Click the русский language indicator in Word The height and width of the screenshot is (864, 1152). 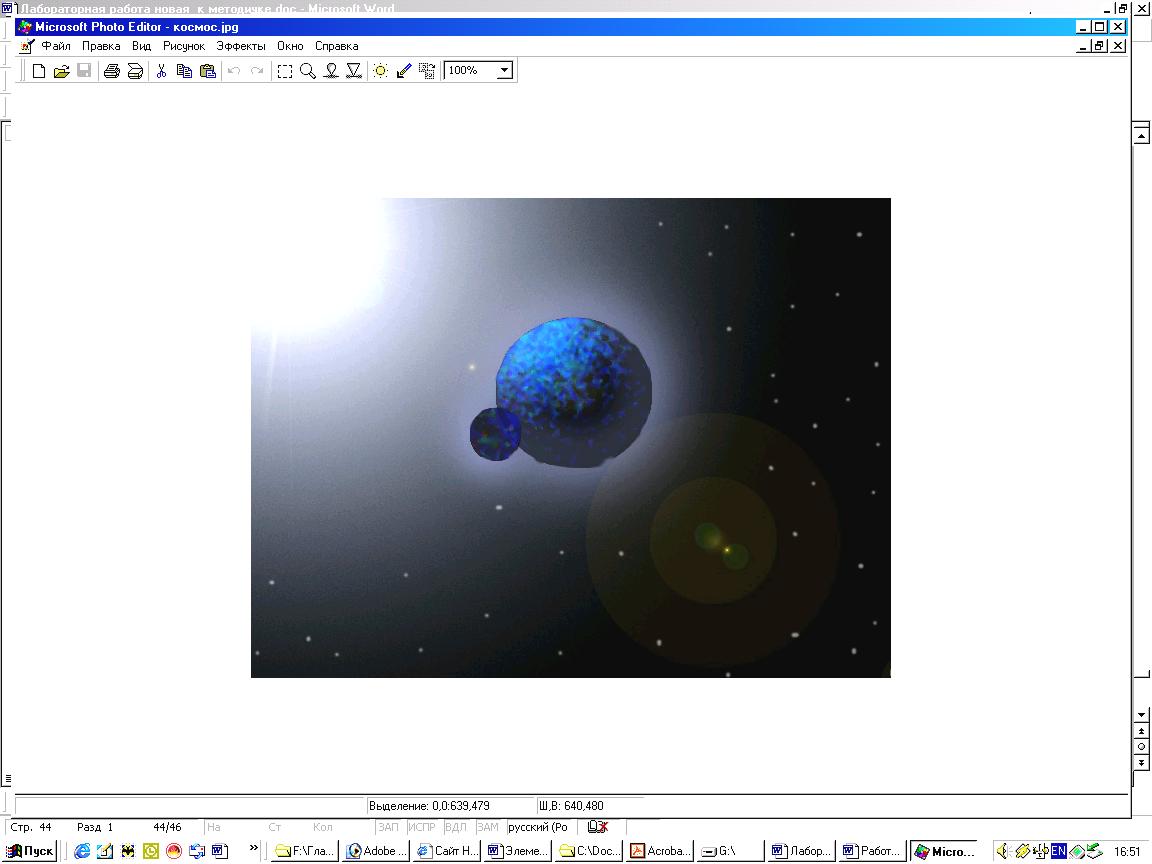click(538, 827)
